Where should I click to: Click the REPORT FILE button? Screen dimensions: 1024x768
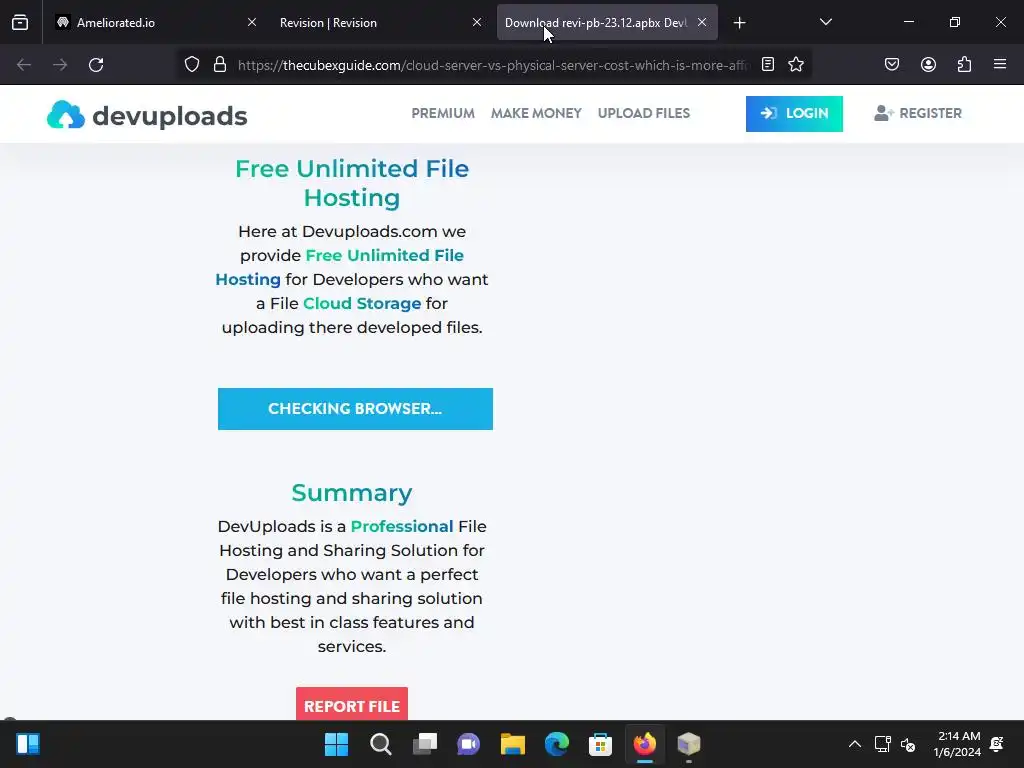[351, 705]
